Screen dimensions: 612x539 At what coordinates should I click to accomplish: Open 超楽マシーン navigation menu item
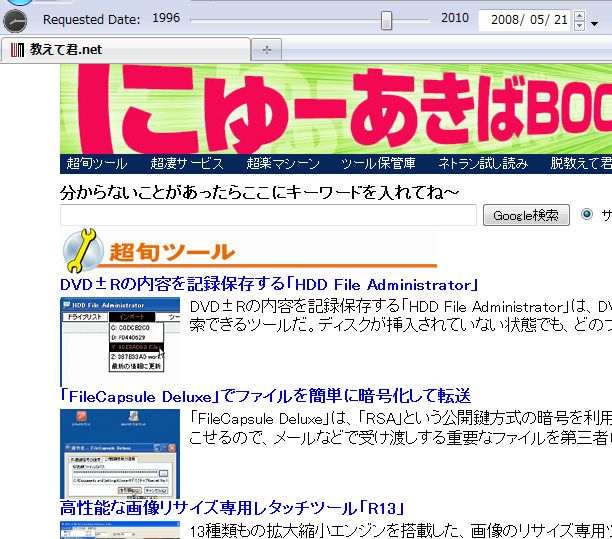283,163
